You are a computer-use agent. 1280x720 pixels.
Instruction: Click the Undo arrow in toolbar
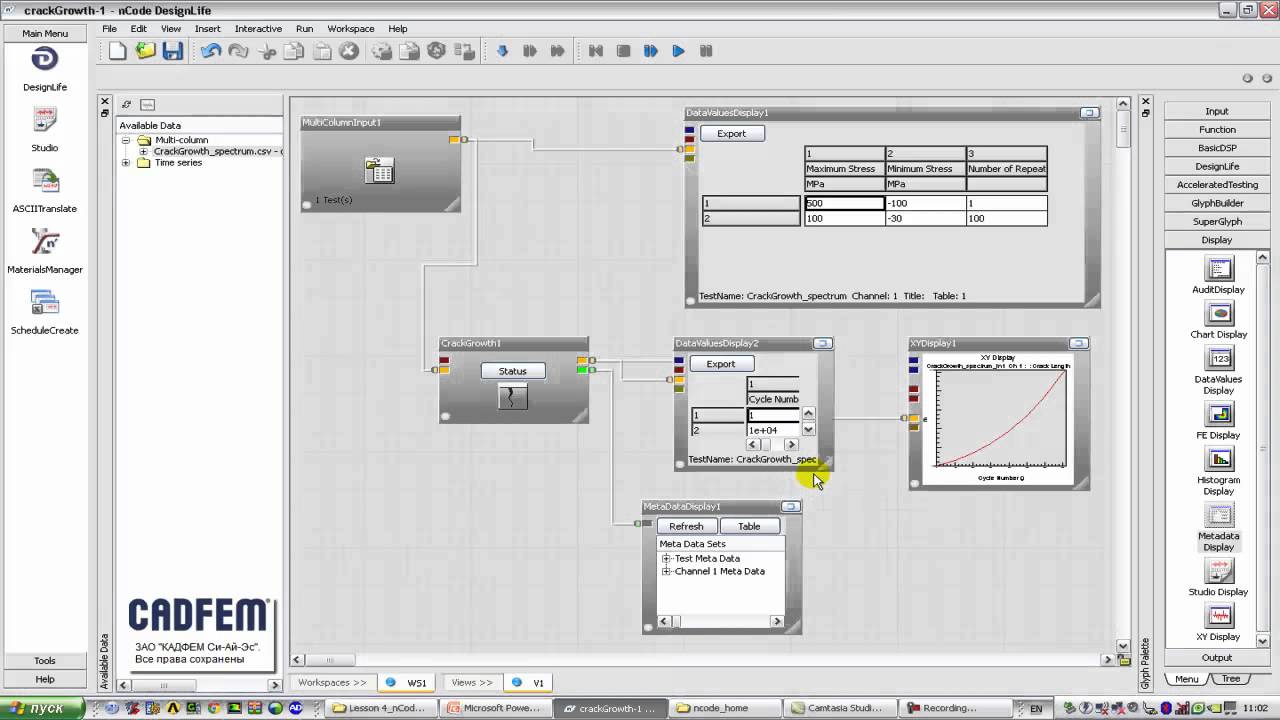[210, 51]
